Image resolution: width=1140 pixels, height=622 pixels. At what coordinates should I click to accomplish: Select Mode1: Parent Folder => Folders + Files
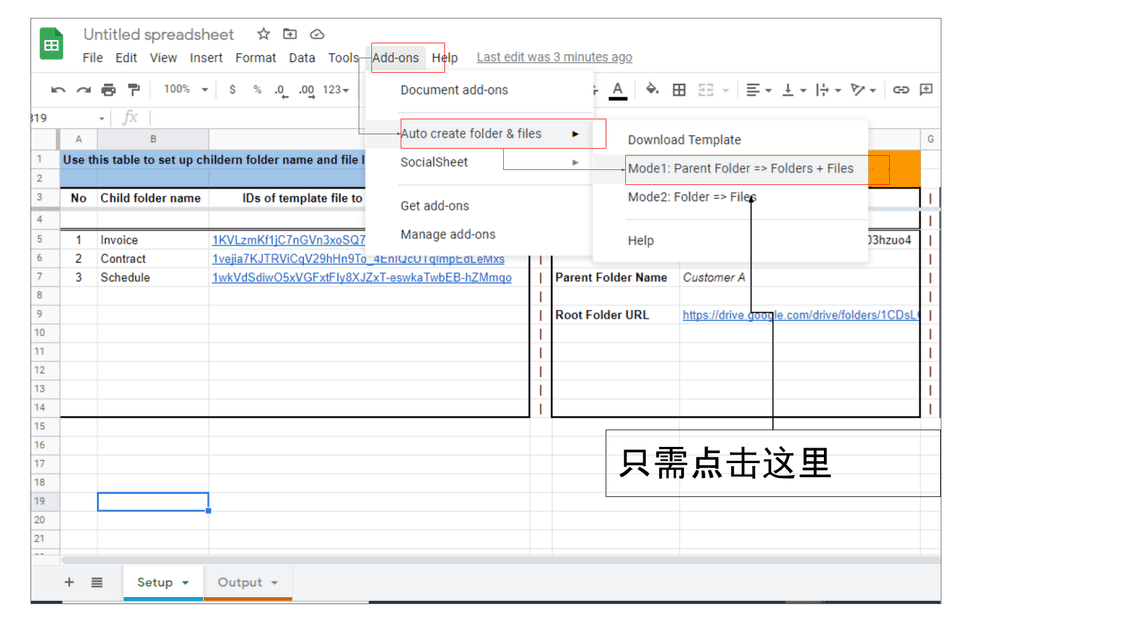click(x=740, y=169)
